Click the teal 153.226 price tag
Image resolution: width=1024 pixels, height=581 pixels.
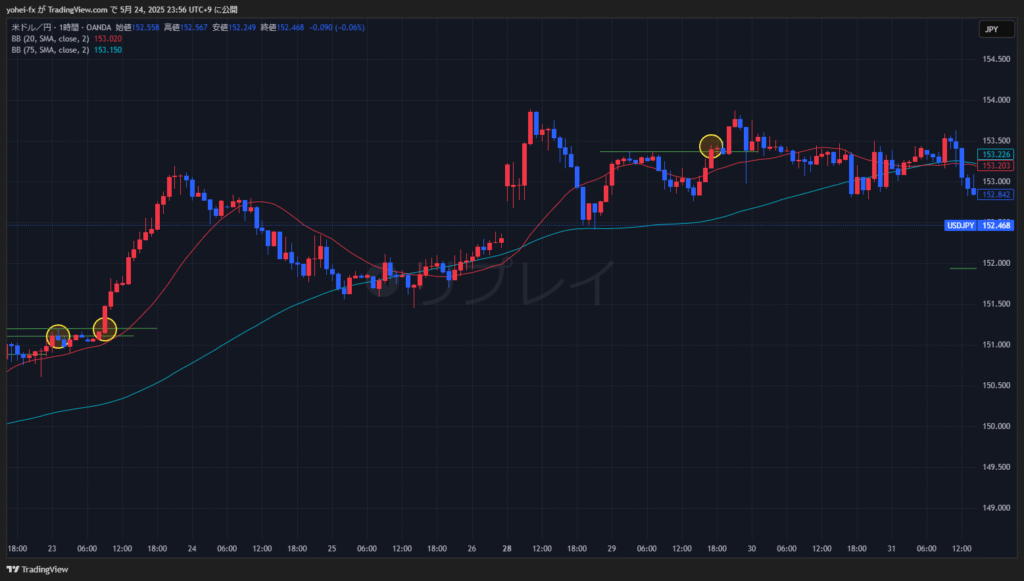tap(996, 154)
